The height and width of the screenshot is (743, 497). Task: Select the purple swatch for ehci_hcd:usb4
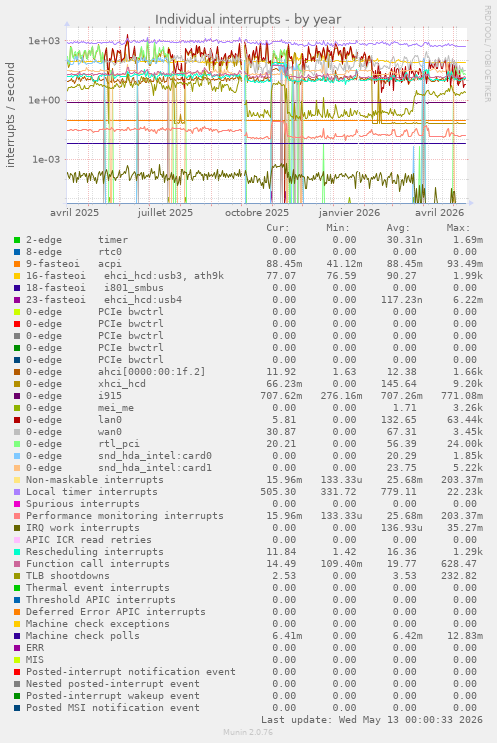[17, 300]
